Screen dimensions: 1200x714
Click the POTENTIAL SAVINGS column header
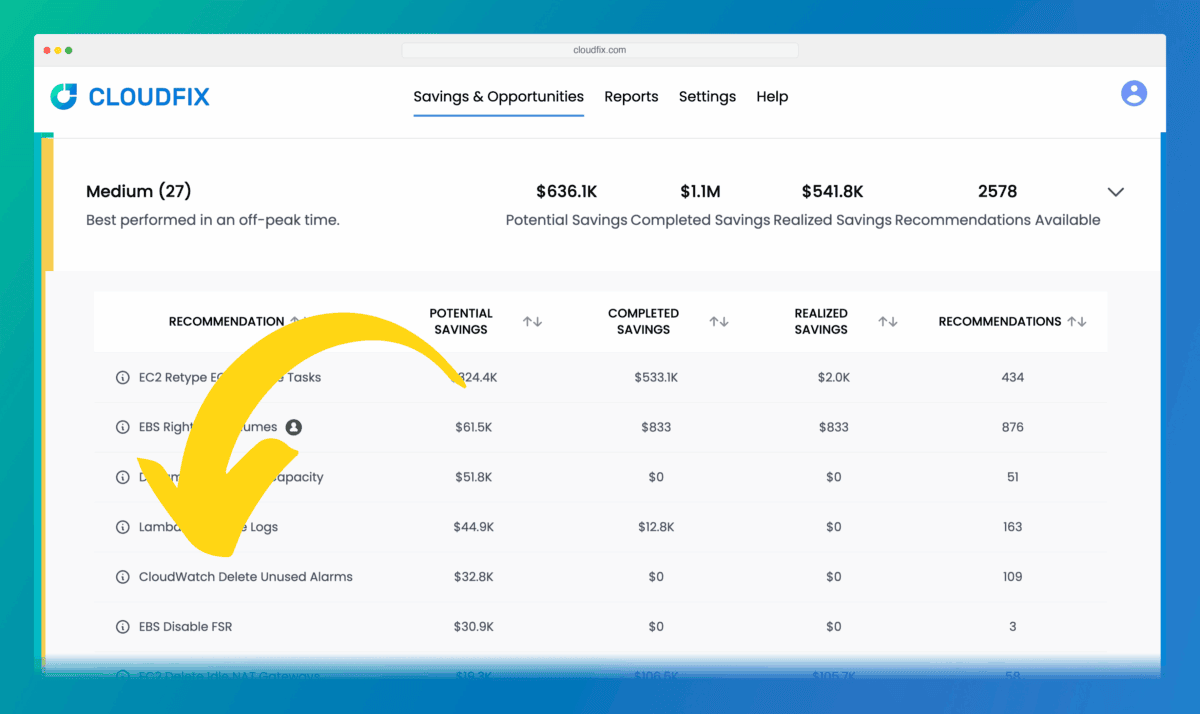click(461, 321)
